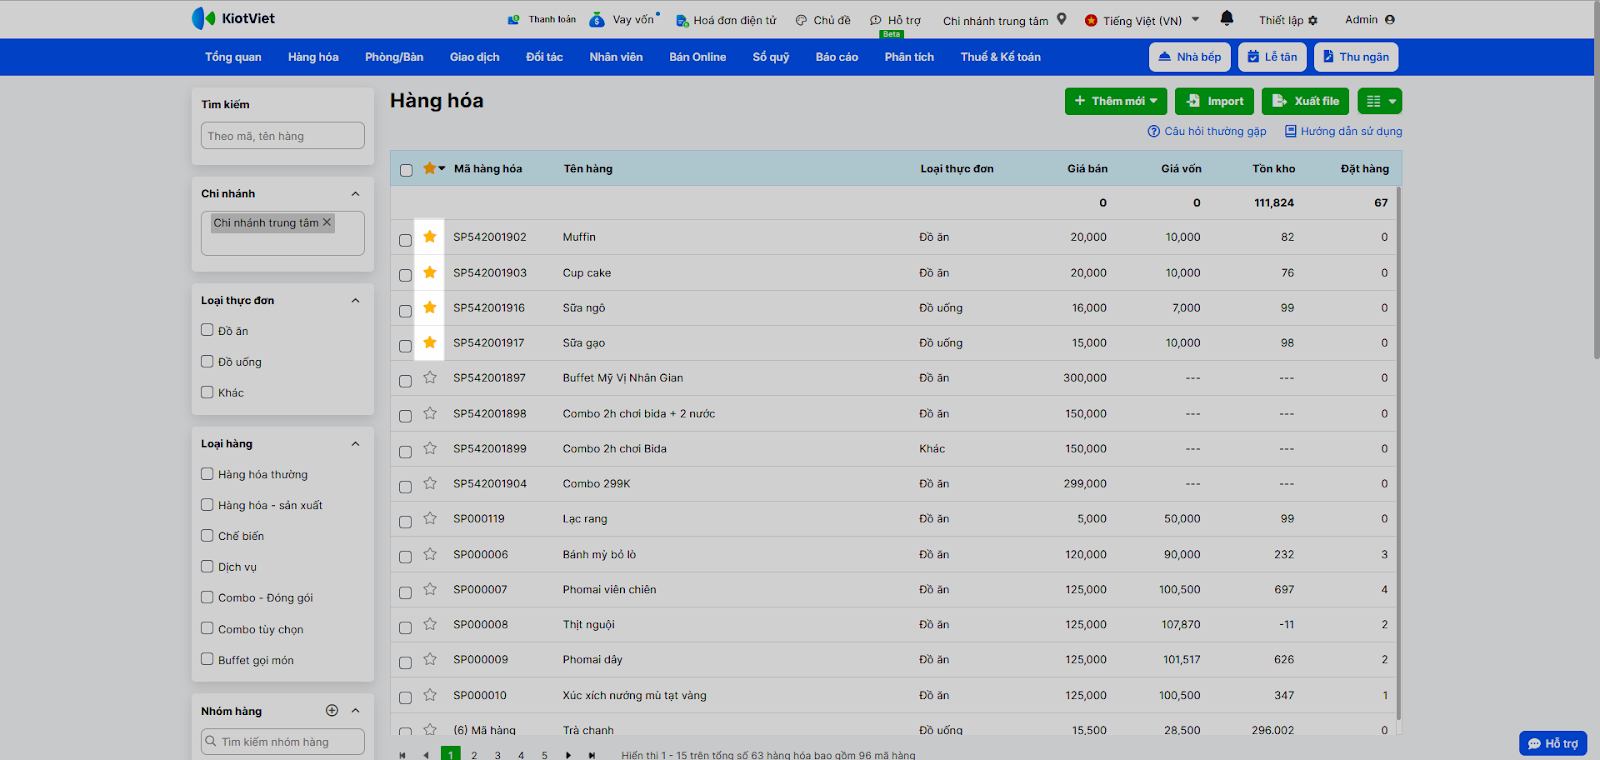
Task: Tick the Đồ ăn filter checkbox
Action: click(207, 330)
